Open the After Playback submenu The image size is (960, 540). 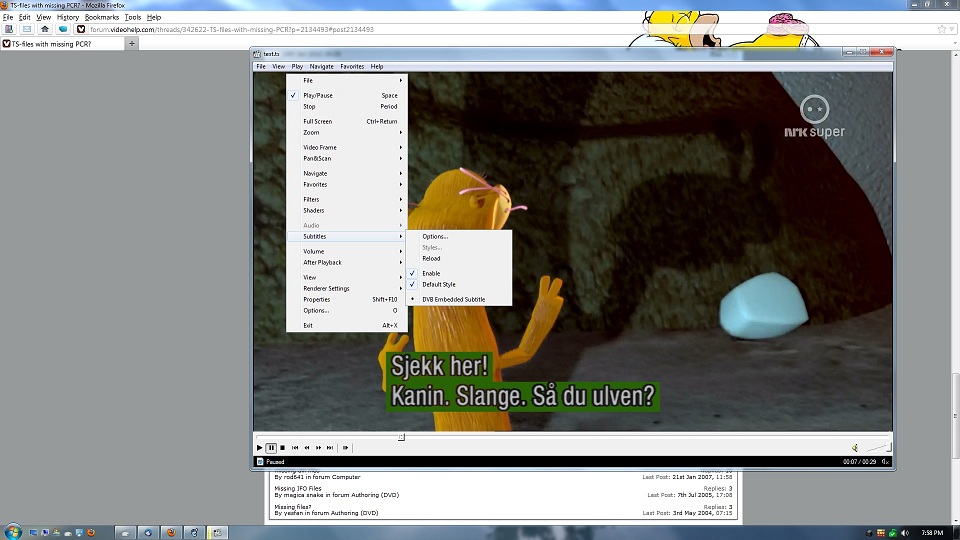pos(347,263)
